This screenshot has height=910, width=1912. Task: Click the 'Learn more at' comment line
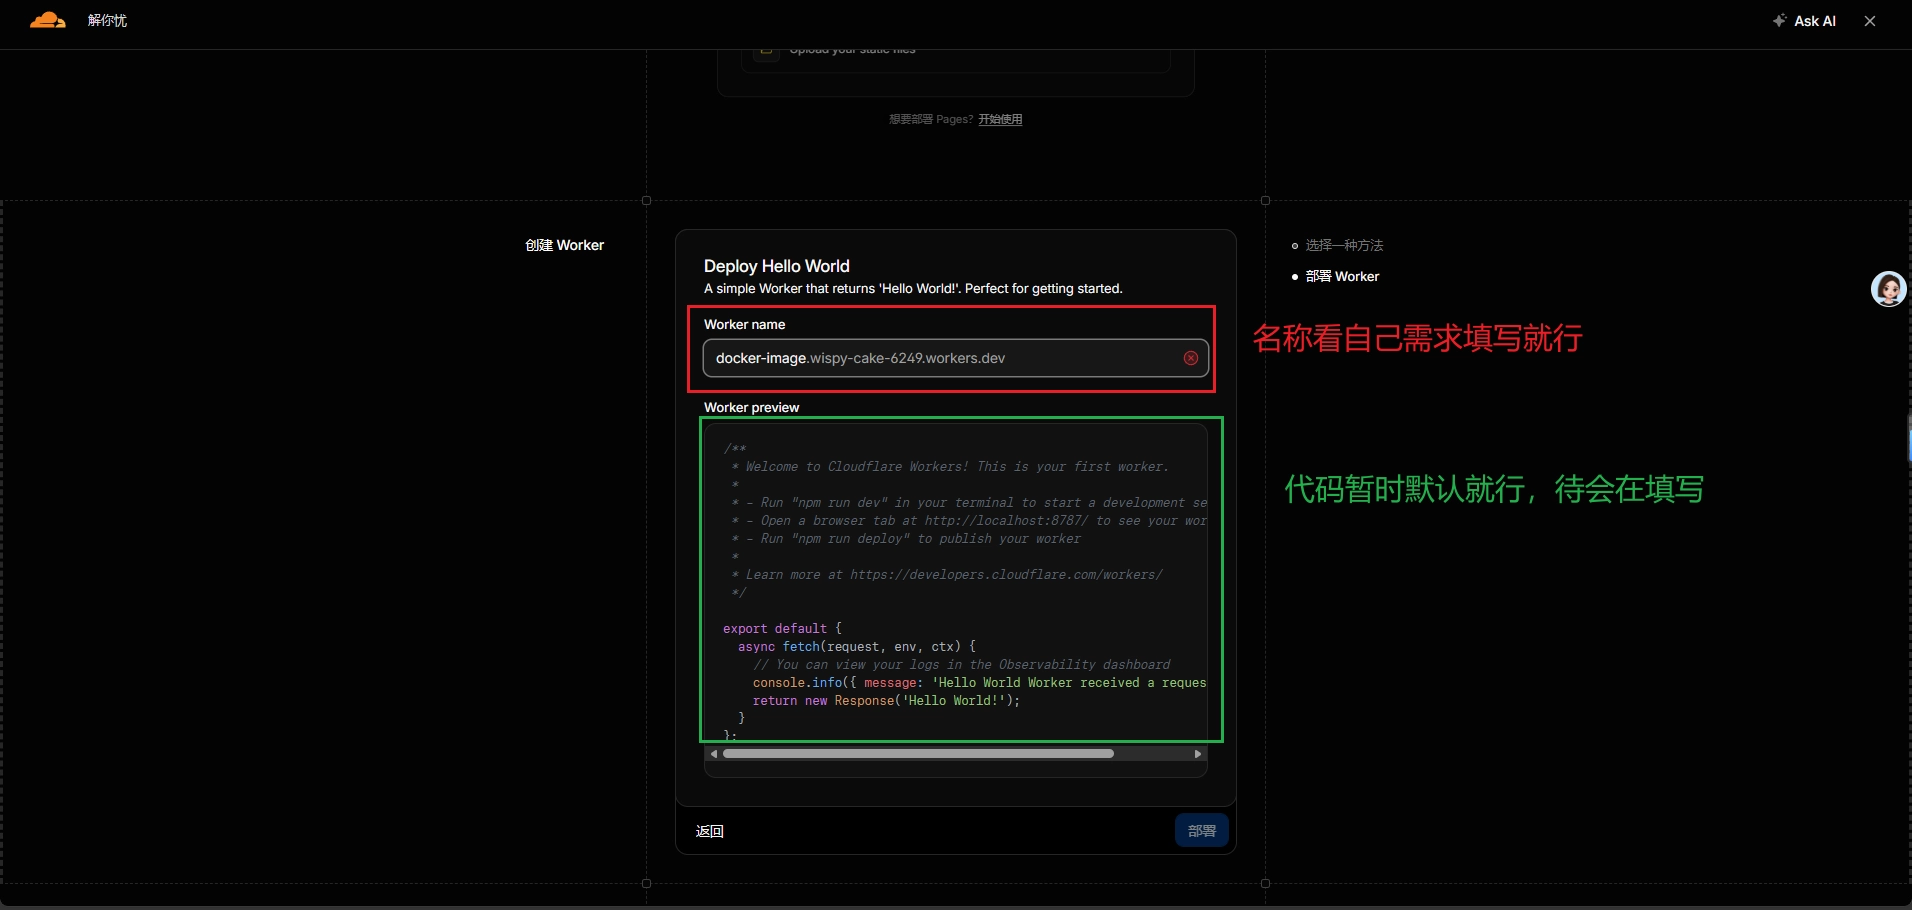pyautogui.click(x=947, y=575)
